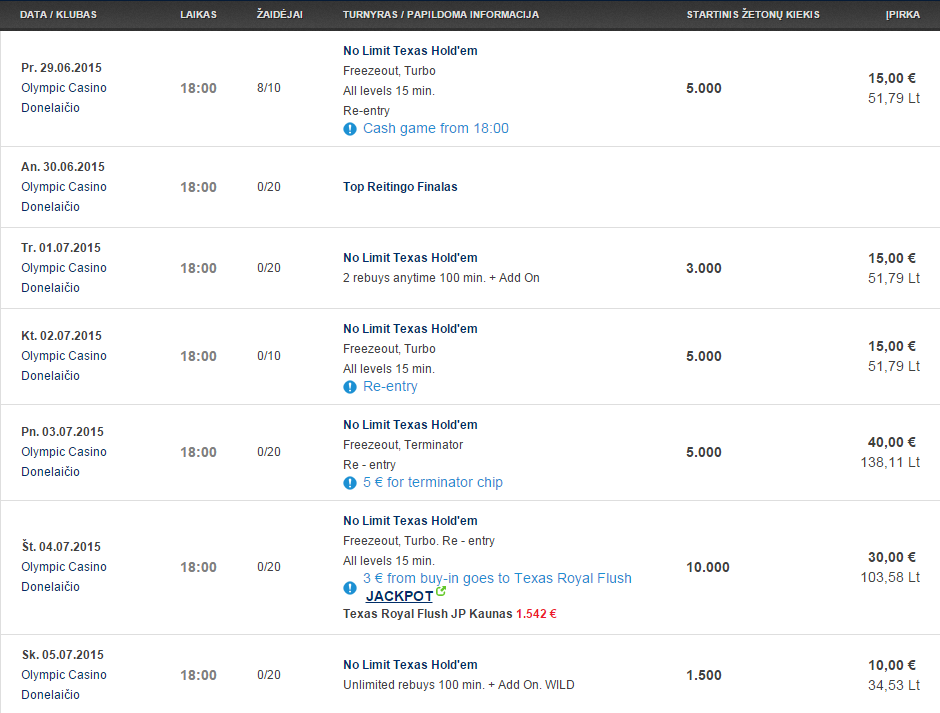The height and width of the screenshot is (713, 940).
Task: Click info icon beside Cash game notice
Action: [x=350, y=129]
